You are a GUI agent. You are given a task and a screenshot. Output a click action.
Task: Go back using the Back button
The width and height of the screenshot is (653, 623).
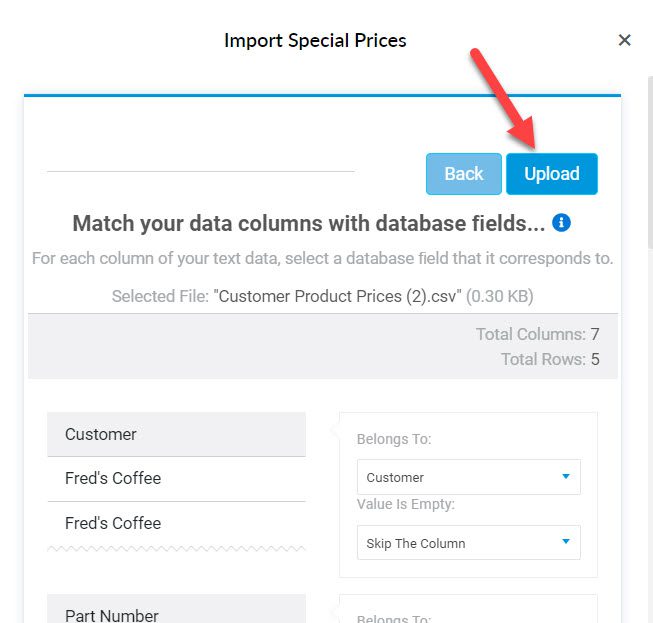click(464, 174)
